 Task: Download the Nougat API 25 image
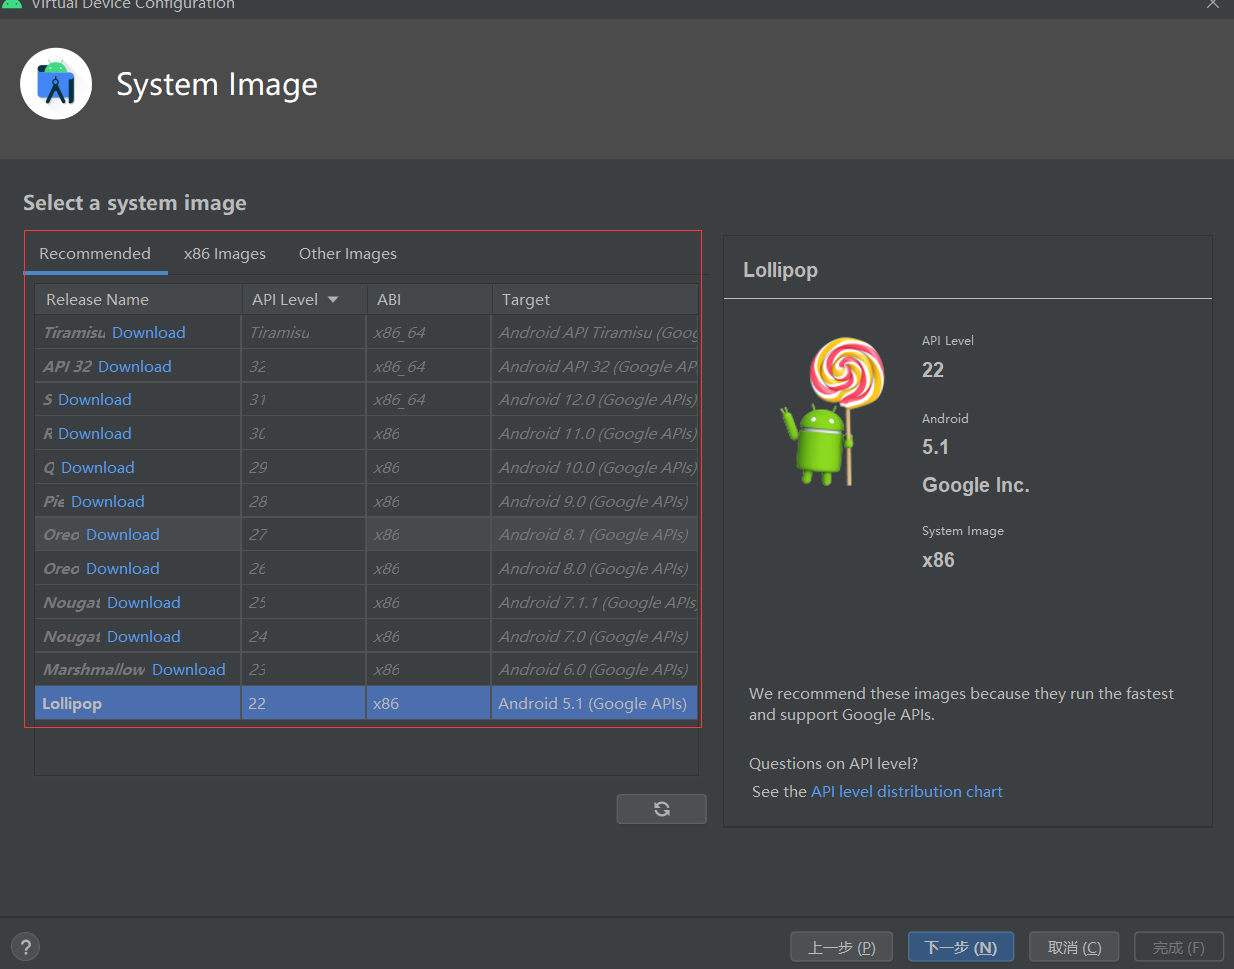point(144,602)
